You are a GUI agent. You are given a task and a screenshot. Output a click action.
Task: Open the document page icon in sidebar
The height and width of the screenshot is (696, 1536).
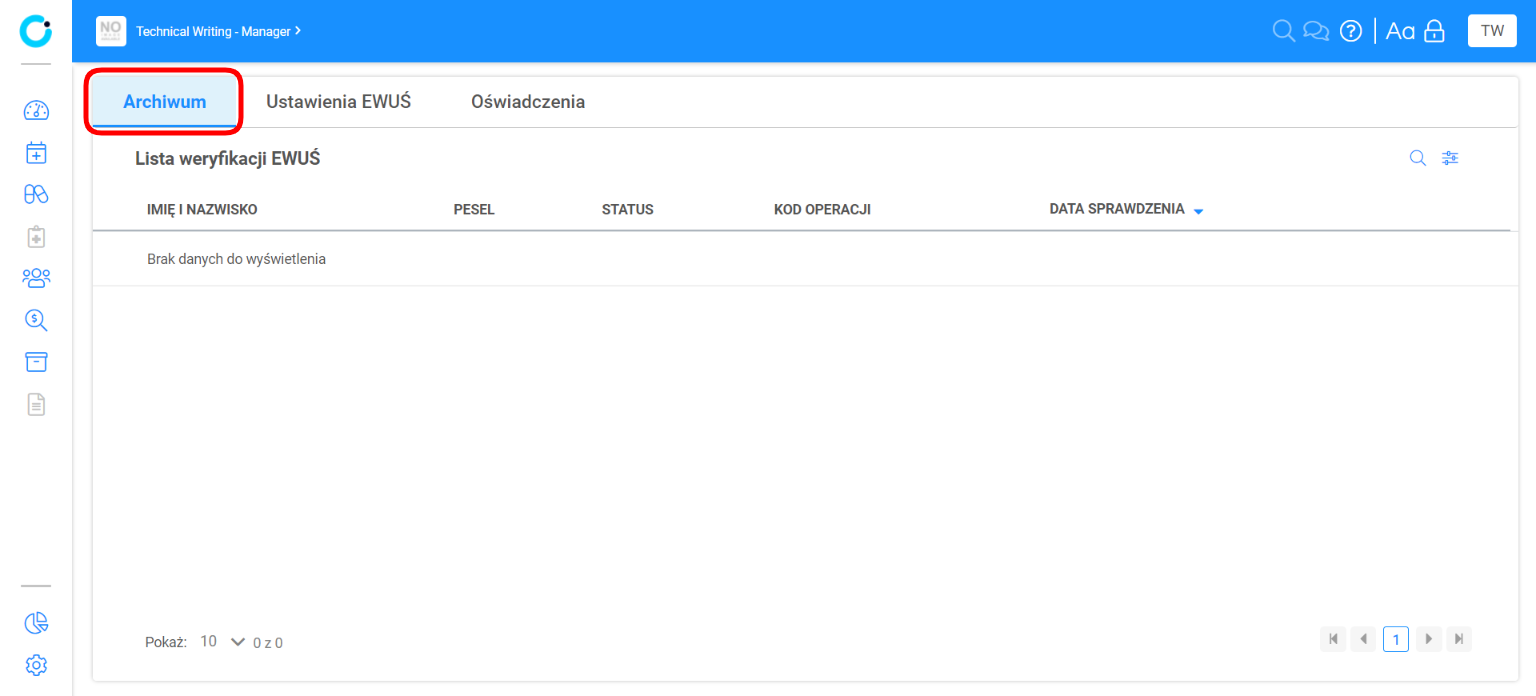point(36,404)
